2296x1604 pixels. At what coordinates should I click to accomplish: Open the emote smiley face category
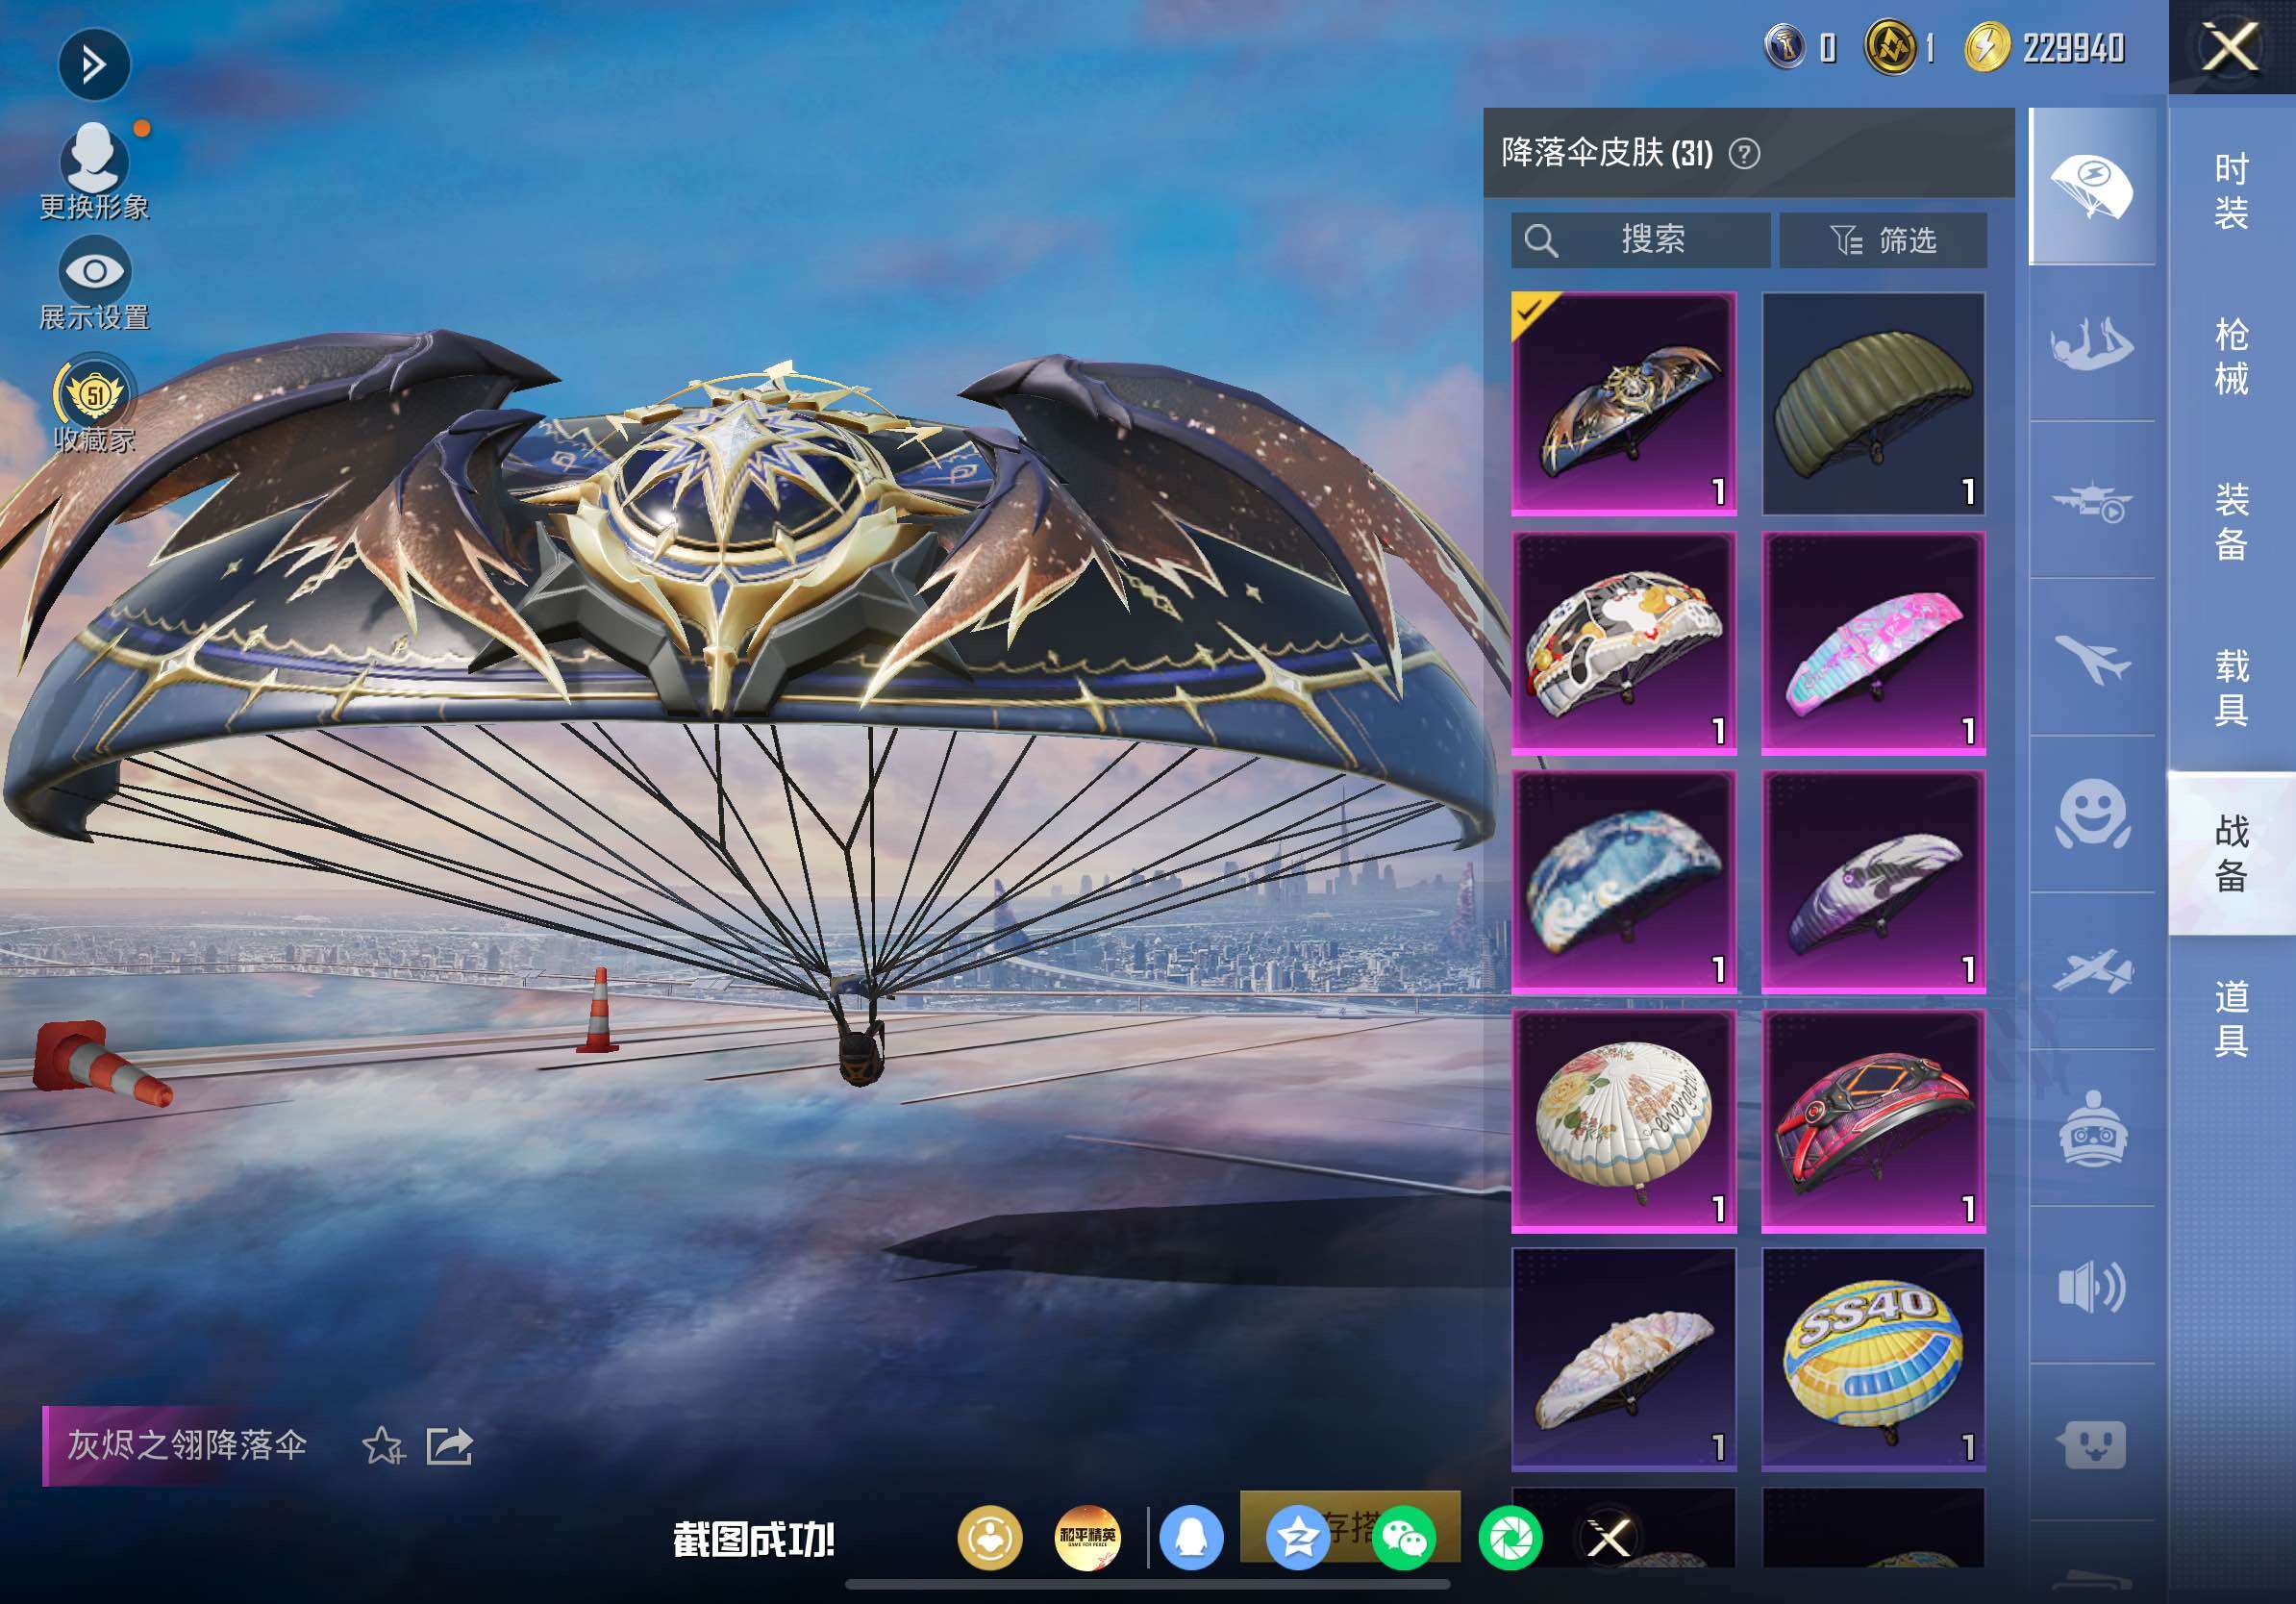click(2092, 815)
